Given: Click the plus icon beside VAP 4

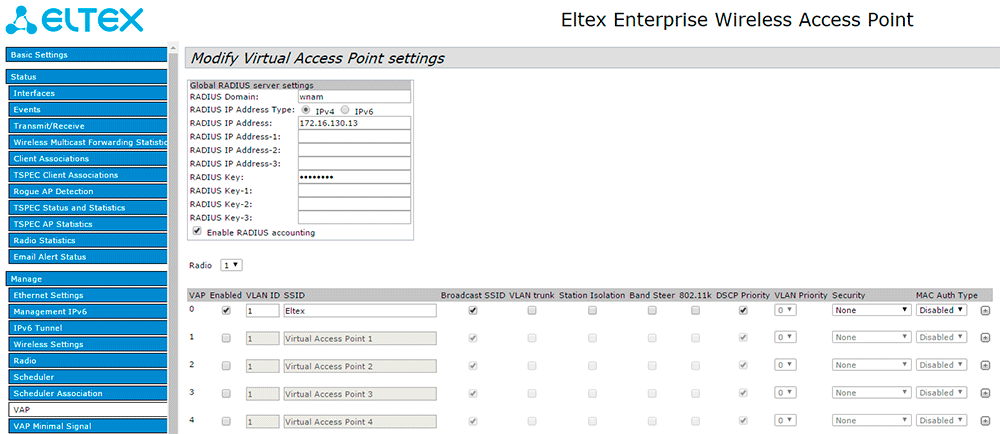Looking at the screenshot, I should (x=985, y=421).
